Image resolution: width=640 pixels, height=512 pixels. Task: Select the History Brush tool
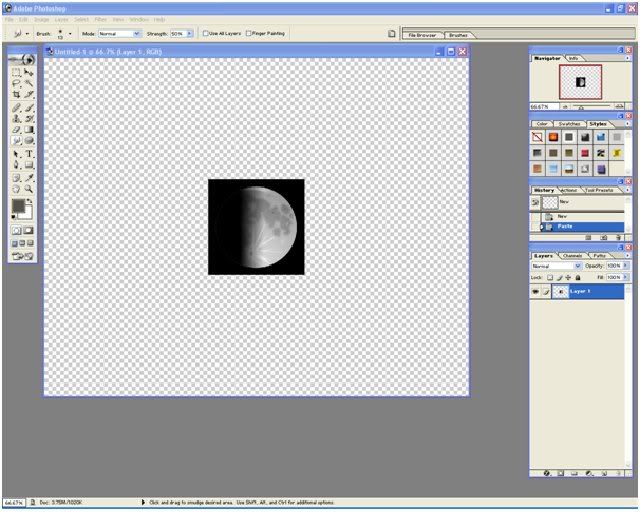29,119
